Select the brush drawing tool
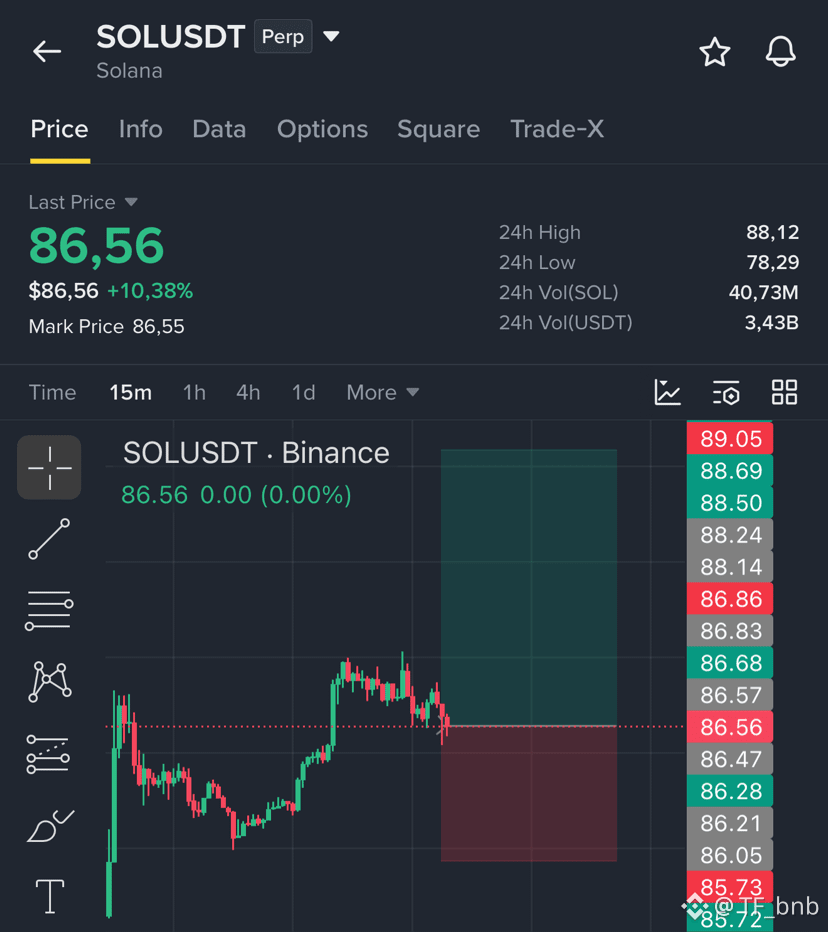Viewport: 828px width, 932px height. pyautogui.click(x=51, y=826)
